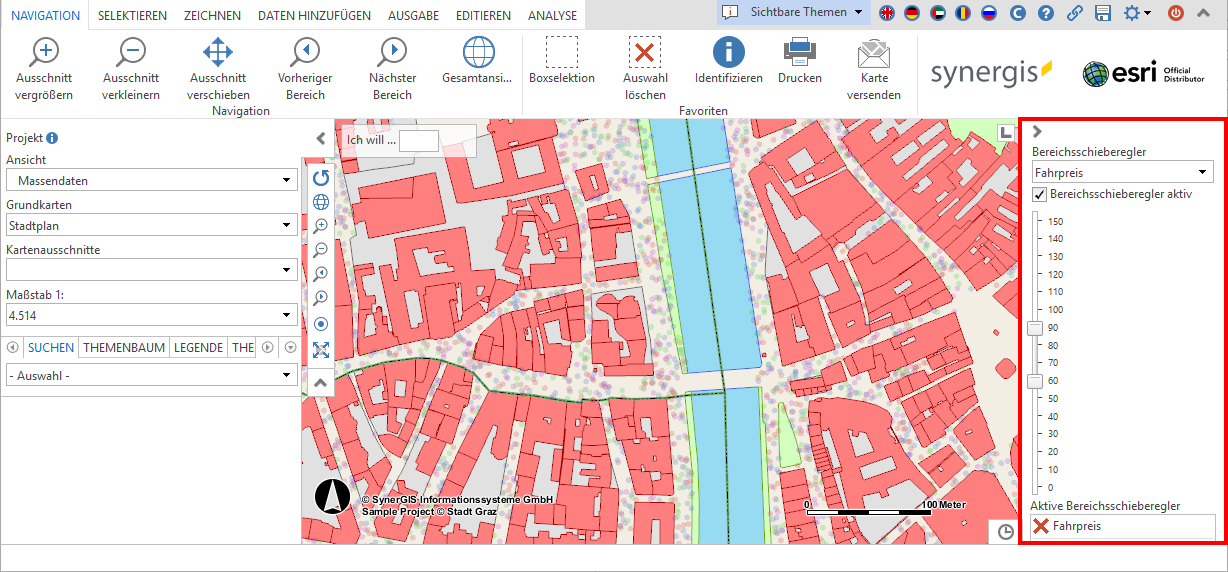The height and width of the screenshot is (572, 1228).
Task: Remove active Fahrpreis slider with red X
Action: pyautogui.click(x=1041, y=526)
